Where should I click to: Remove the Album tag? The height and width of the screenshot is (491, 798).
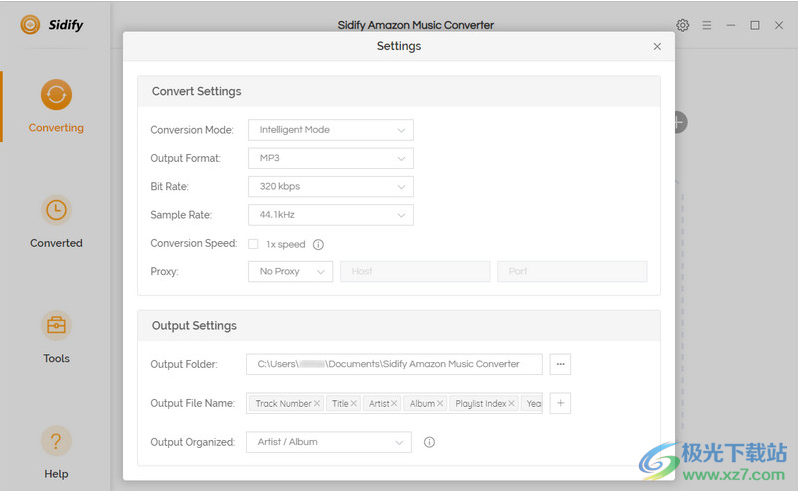click(x=440, y=403)
